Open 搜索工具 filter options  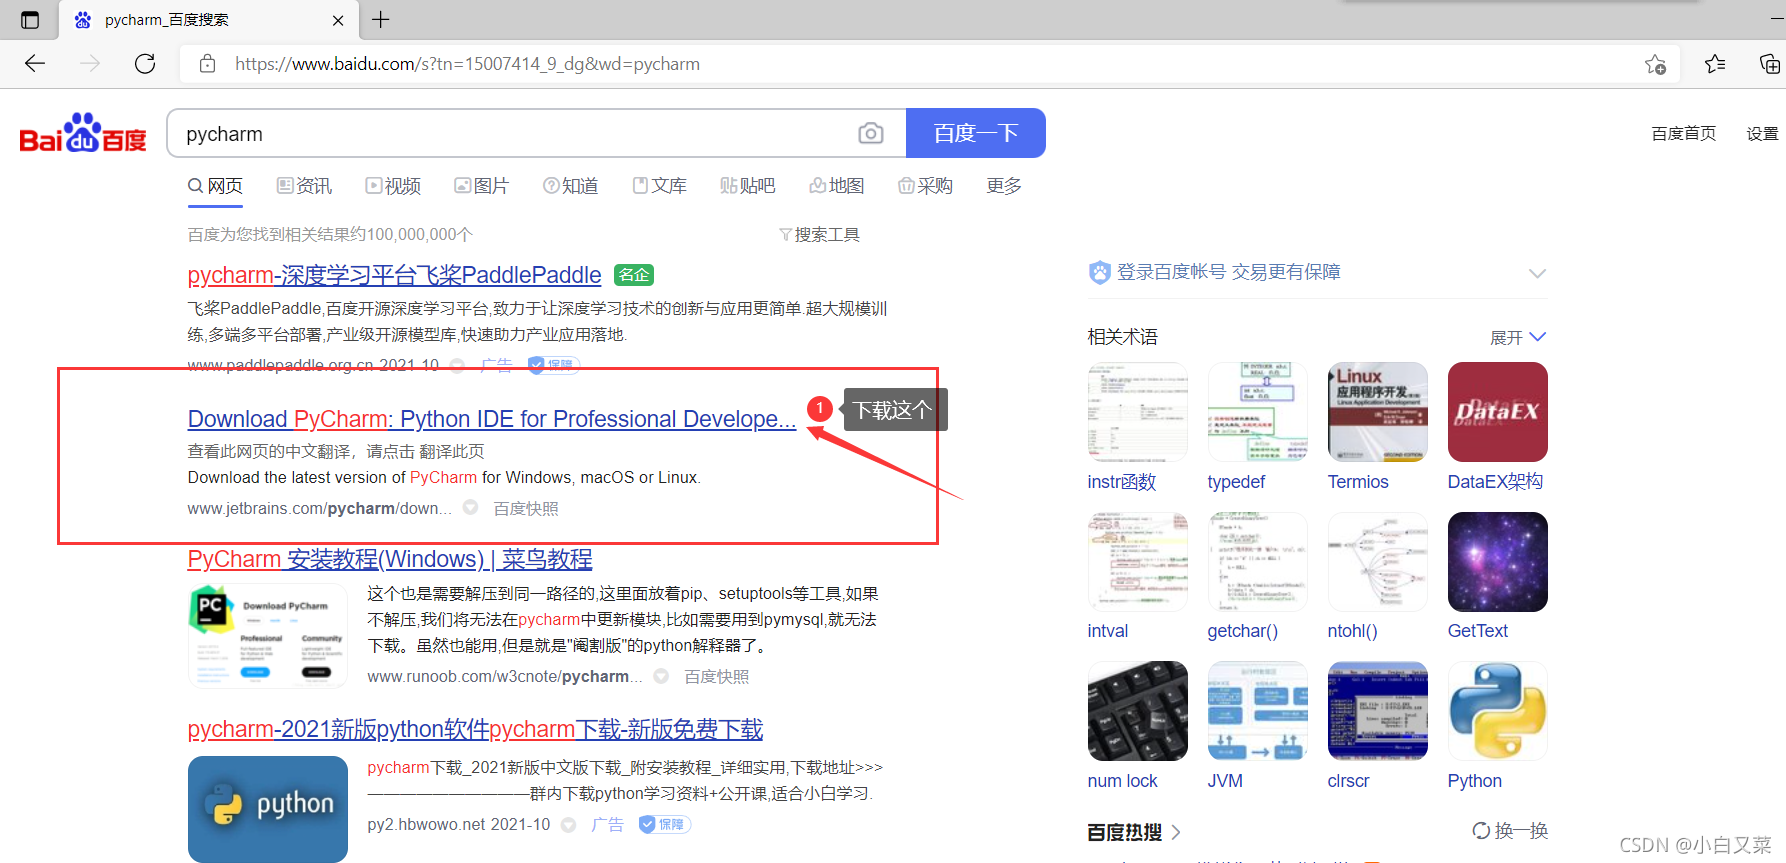pyautogui.click(x=819, y=235)
